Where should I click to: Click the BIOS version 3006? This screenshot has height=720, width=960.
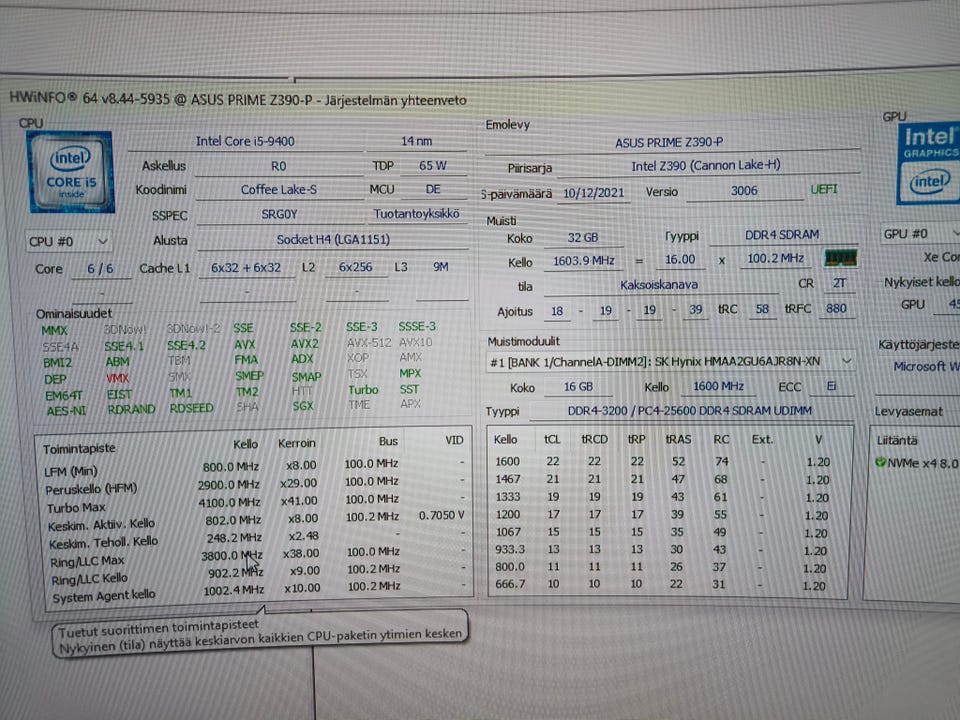tap(744, 191)
